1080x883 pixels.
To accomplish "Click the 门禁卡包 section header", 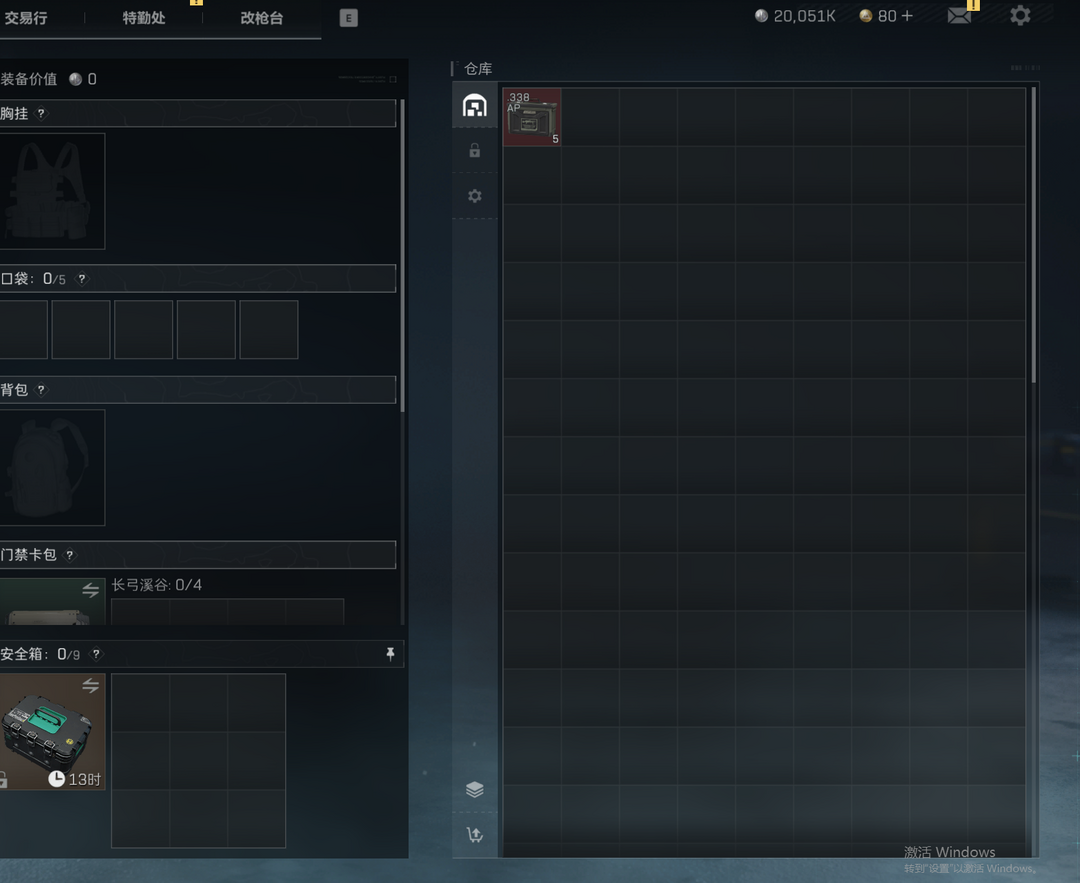I will click(198, 555).
